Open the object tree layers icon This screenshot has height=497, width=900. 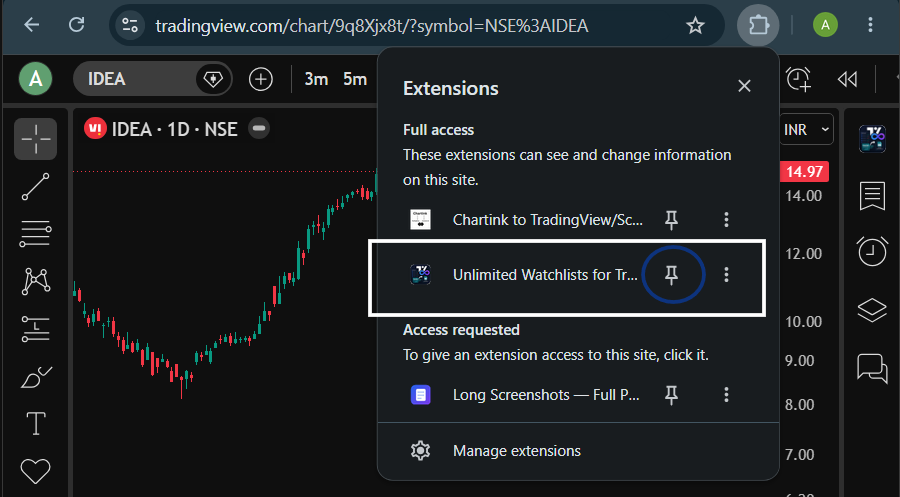point(872,310)
